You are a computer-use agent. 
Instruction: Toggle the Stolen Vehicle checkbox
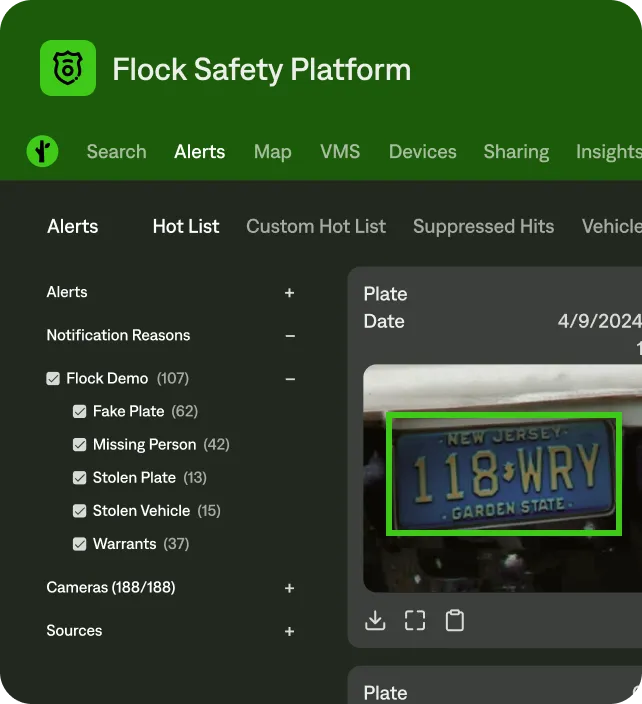[79, 511]
